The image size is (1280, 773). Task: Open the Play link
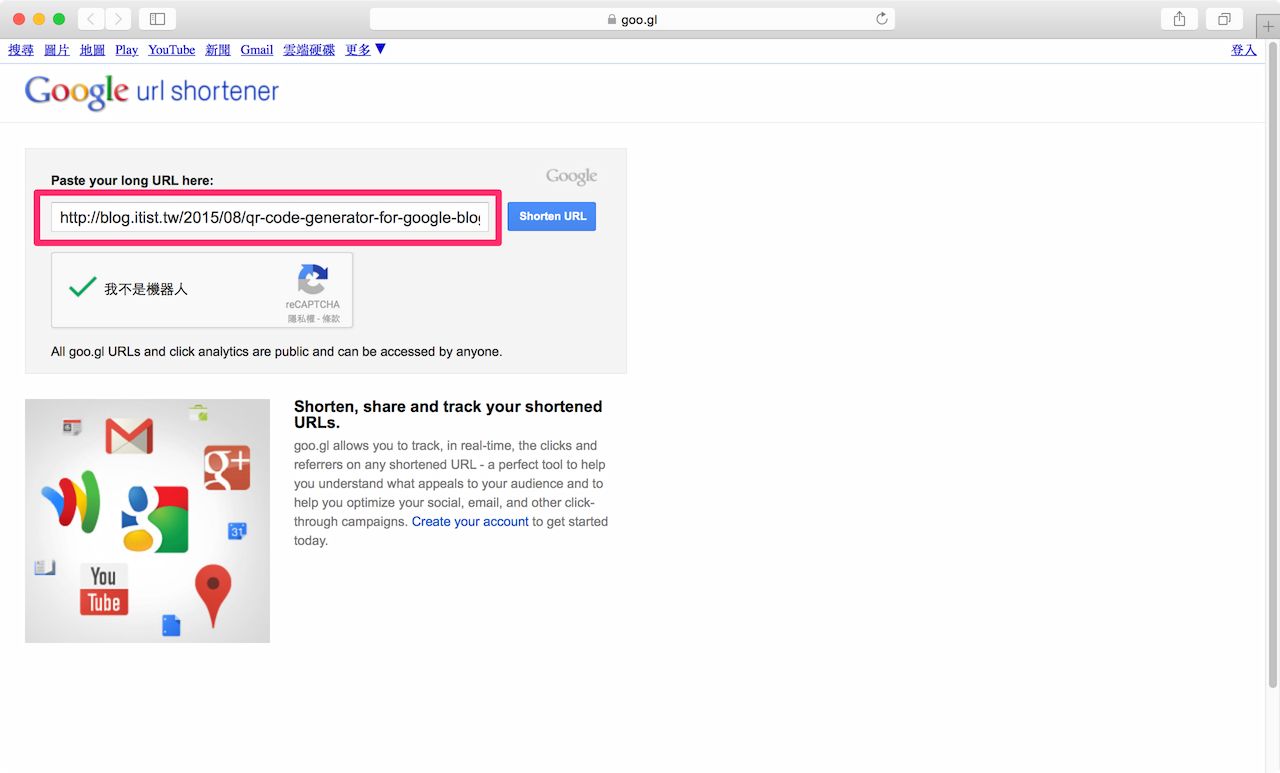click(127, 50)
